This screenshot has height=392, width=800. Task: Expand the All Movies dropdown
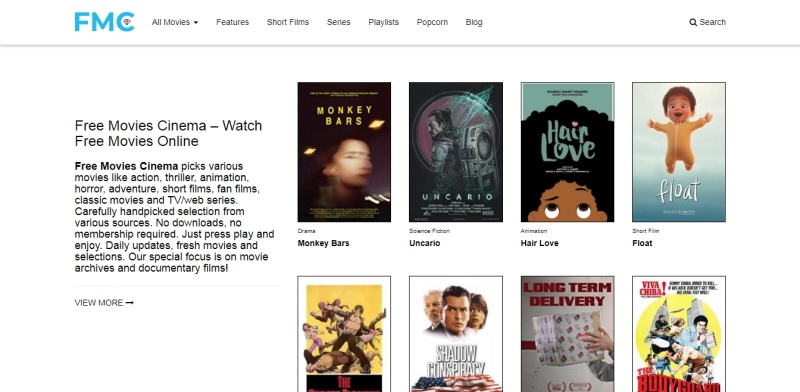(174, 22)
